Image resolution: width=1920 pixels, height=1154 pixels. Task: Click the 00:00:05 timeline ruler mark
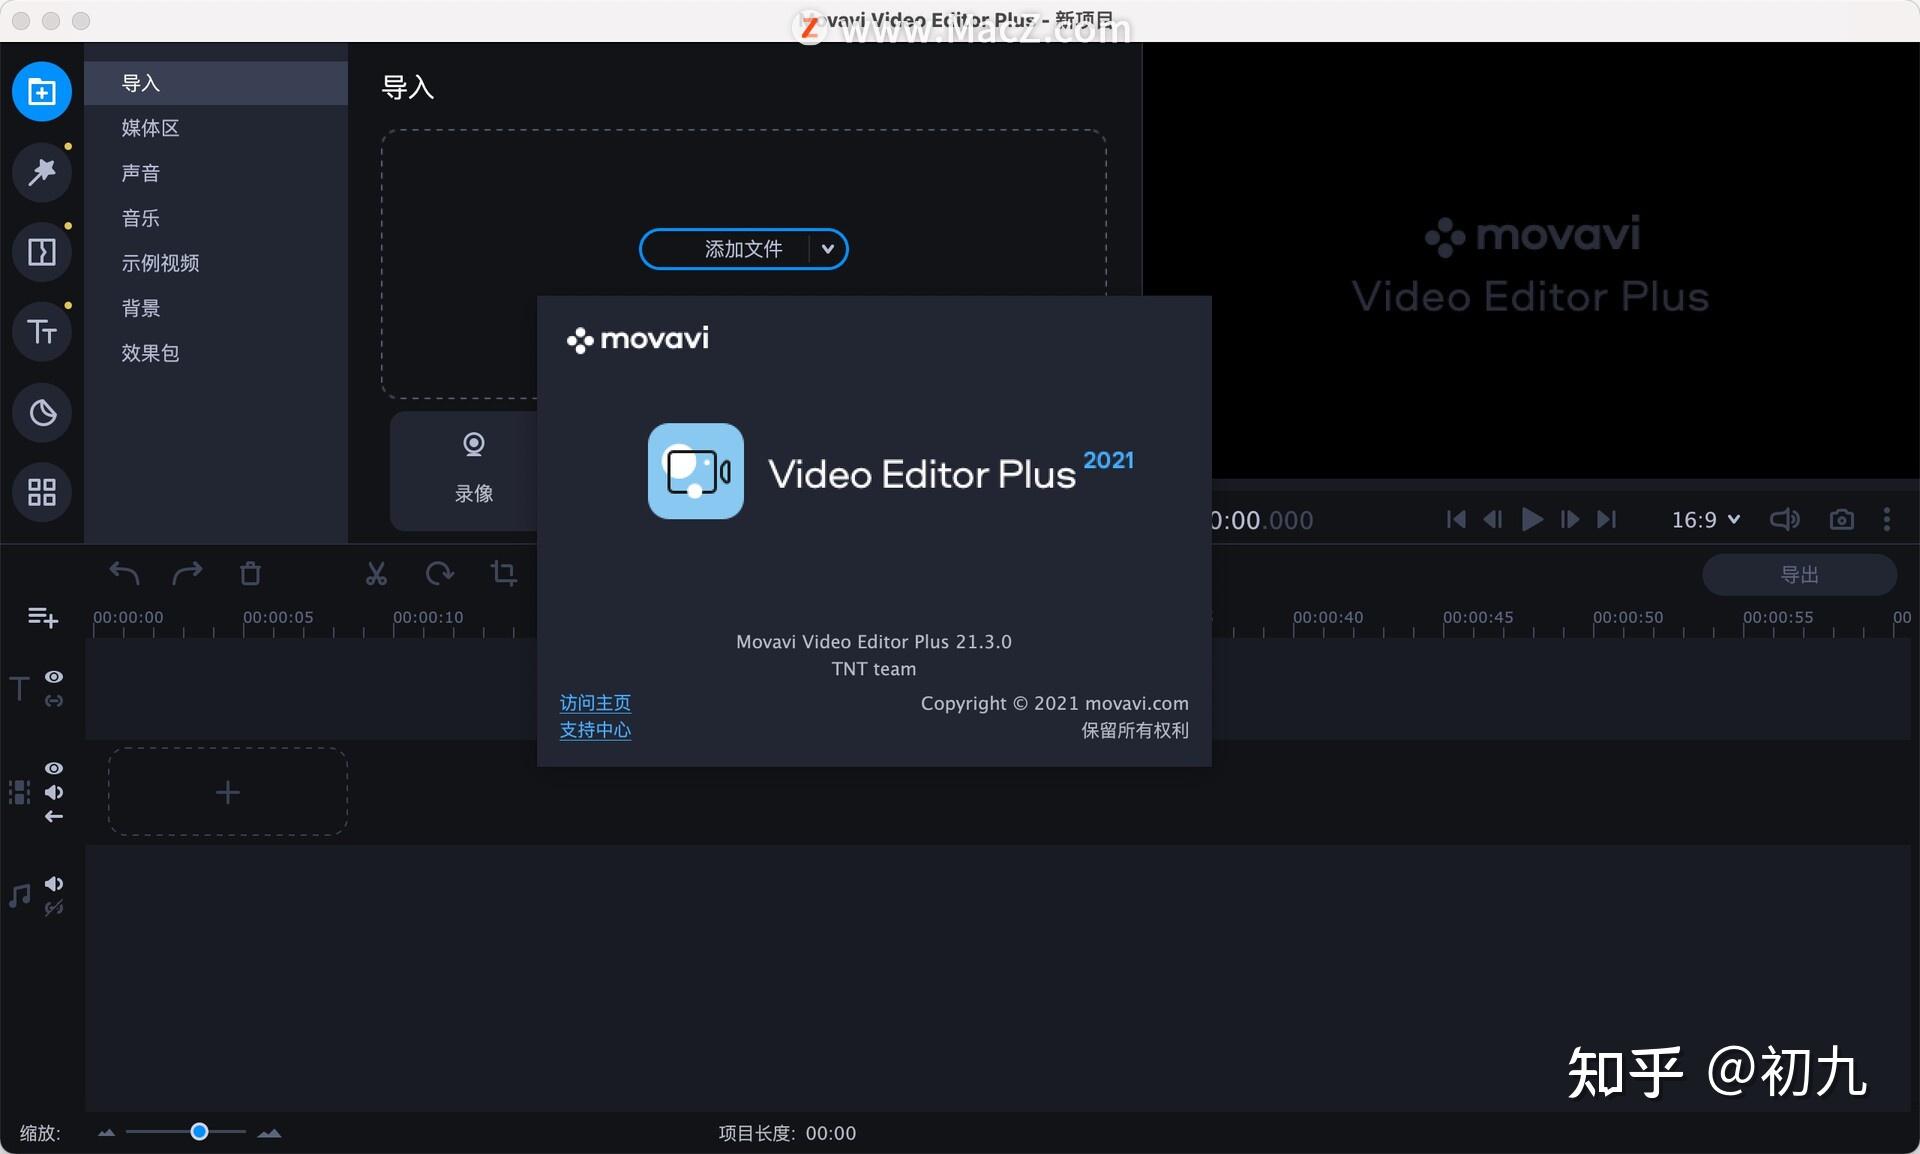point(278,617)
